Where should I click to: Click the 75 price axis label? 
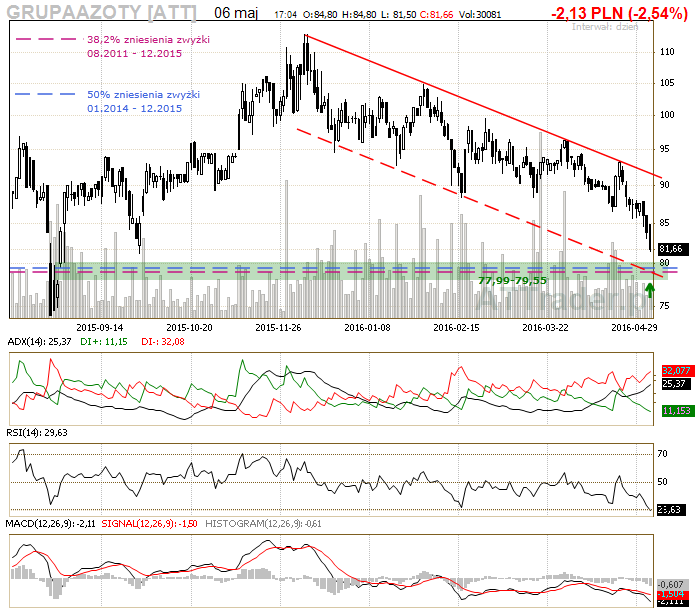point(665,306)
